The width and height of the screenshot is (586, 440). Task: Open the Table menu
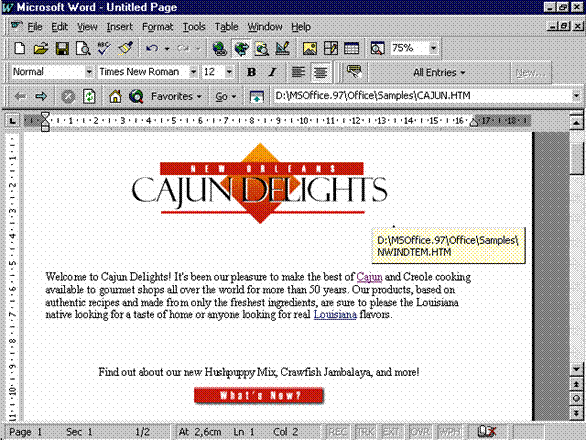coord(226,27)
